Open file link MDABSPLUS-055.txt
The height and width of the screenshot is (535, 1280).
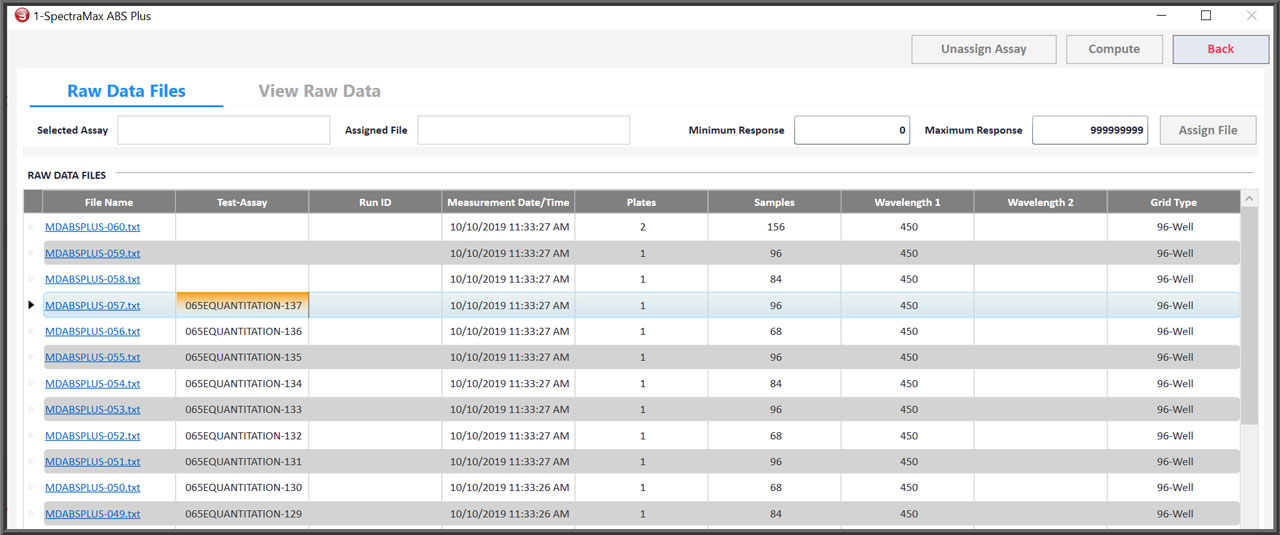click(93, 357)
